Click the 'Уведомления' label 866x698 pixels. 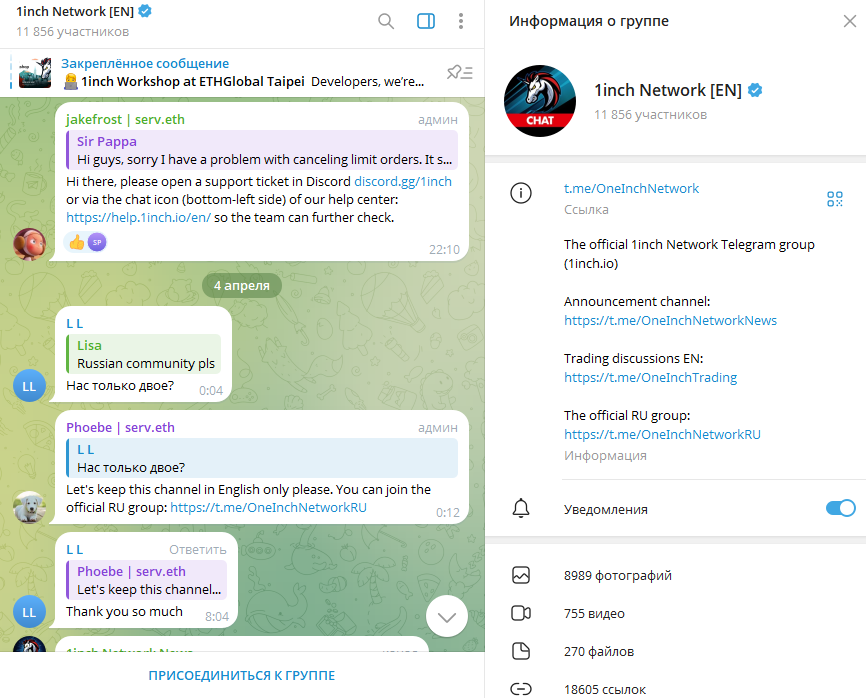coord(606,509)
